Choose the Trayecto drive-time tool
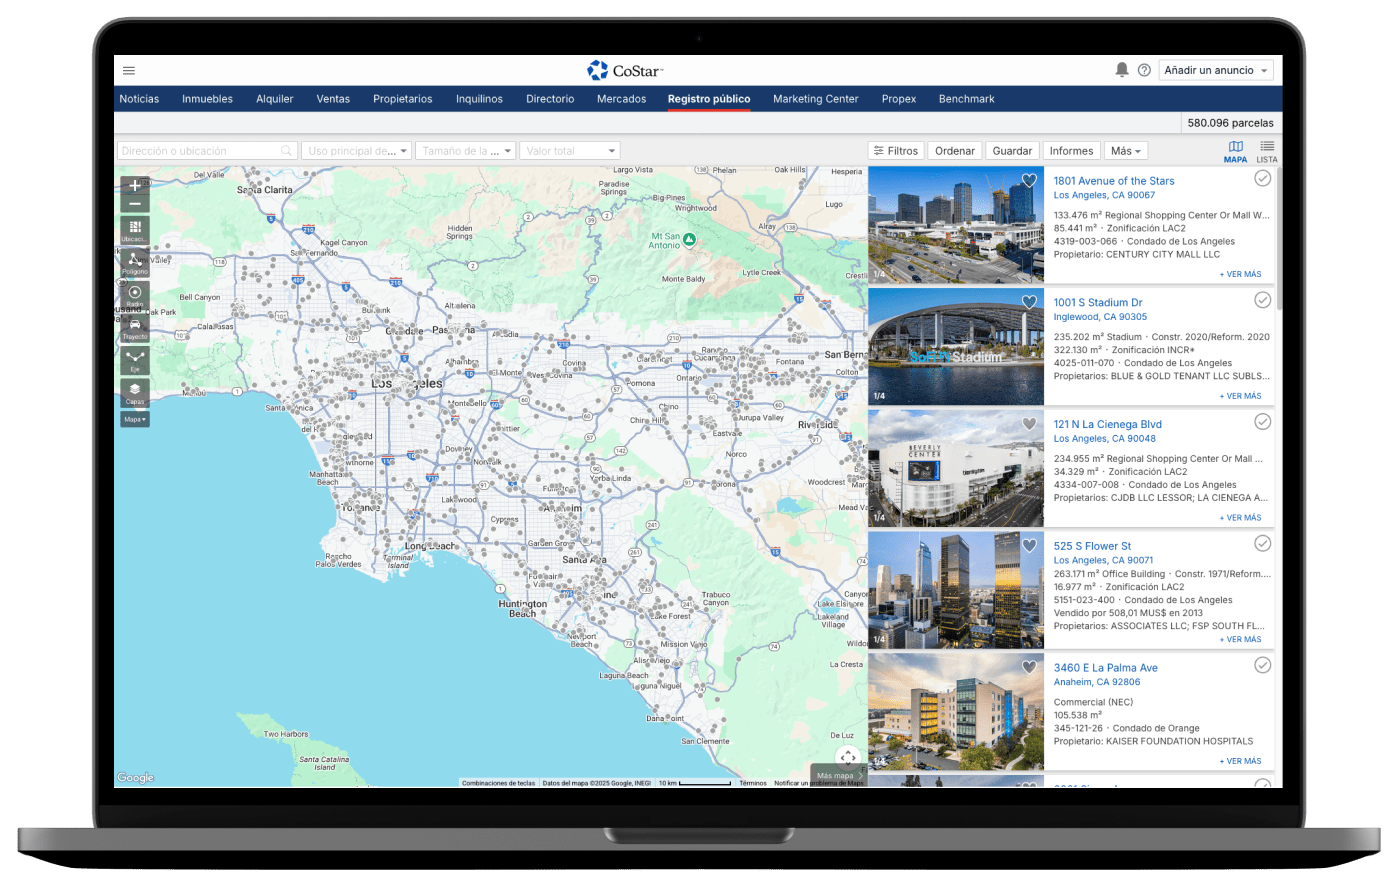This screenshot has height=894, width=1400. pos(135,327)
